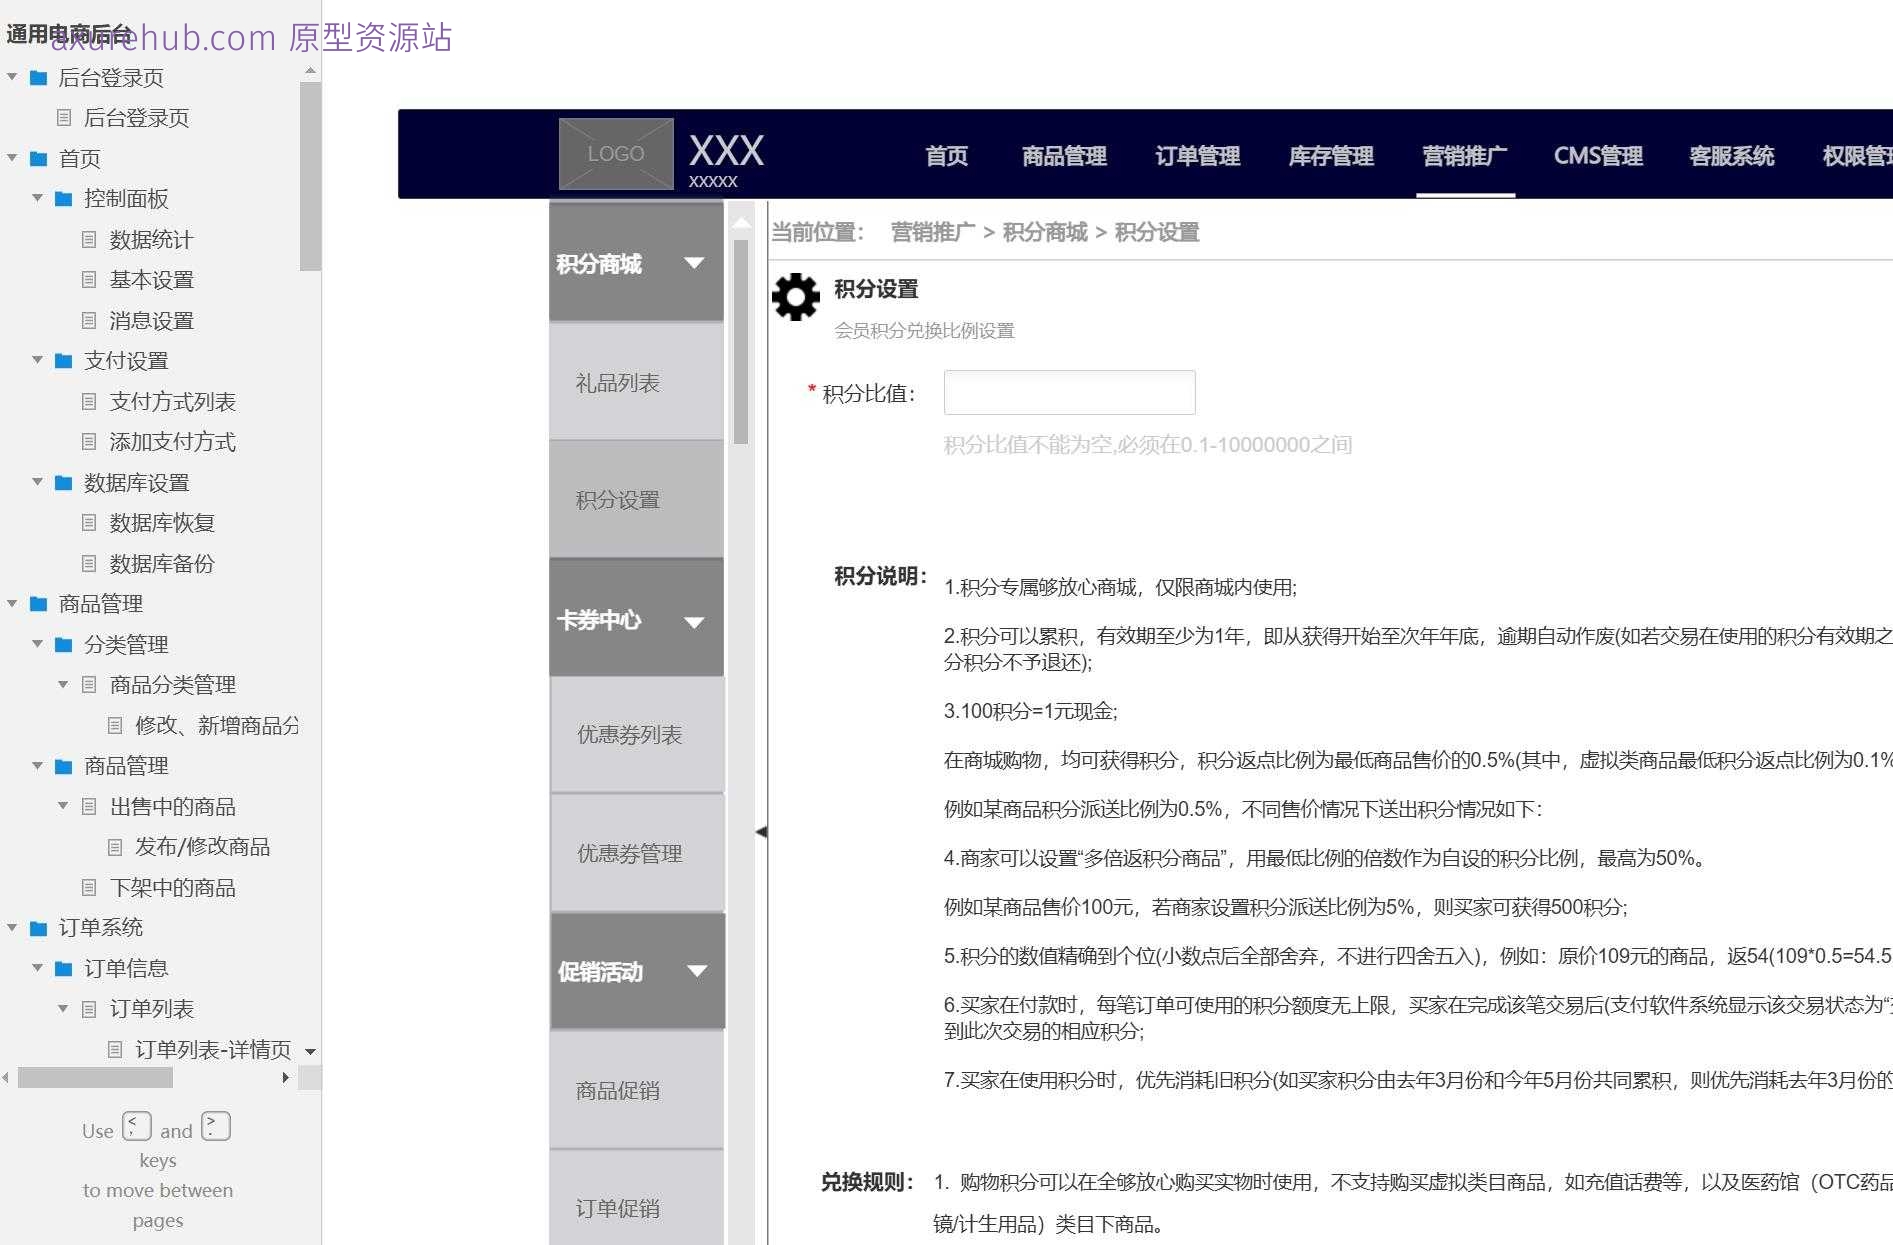This screenshot has width=1893, height=1245.
Task: Click the document icon beside 后台登录页
Action: click(x=63, y=118)
